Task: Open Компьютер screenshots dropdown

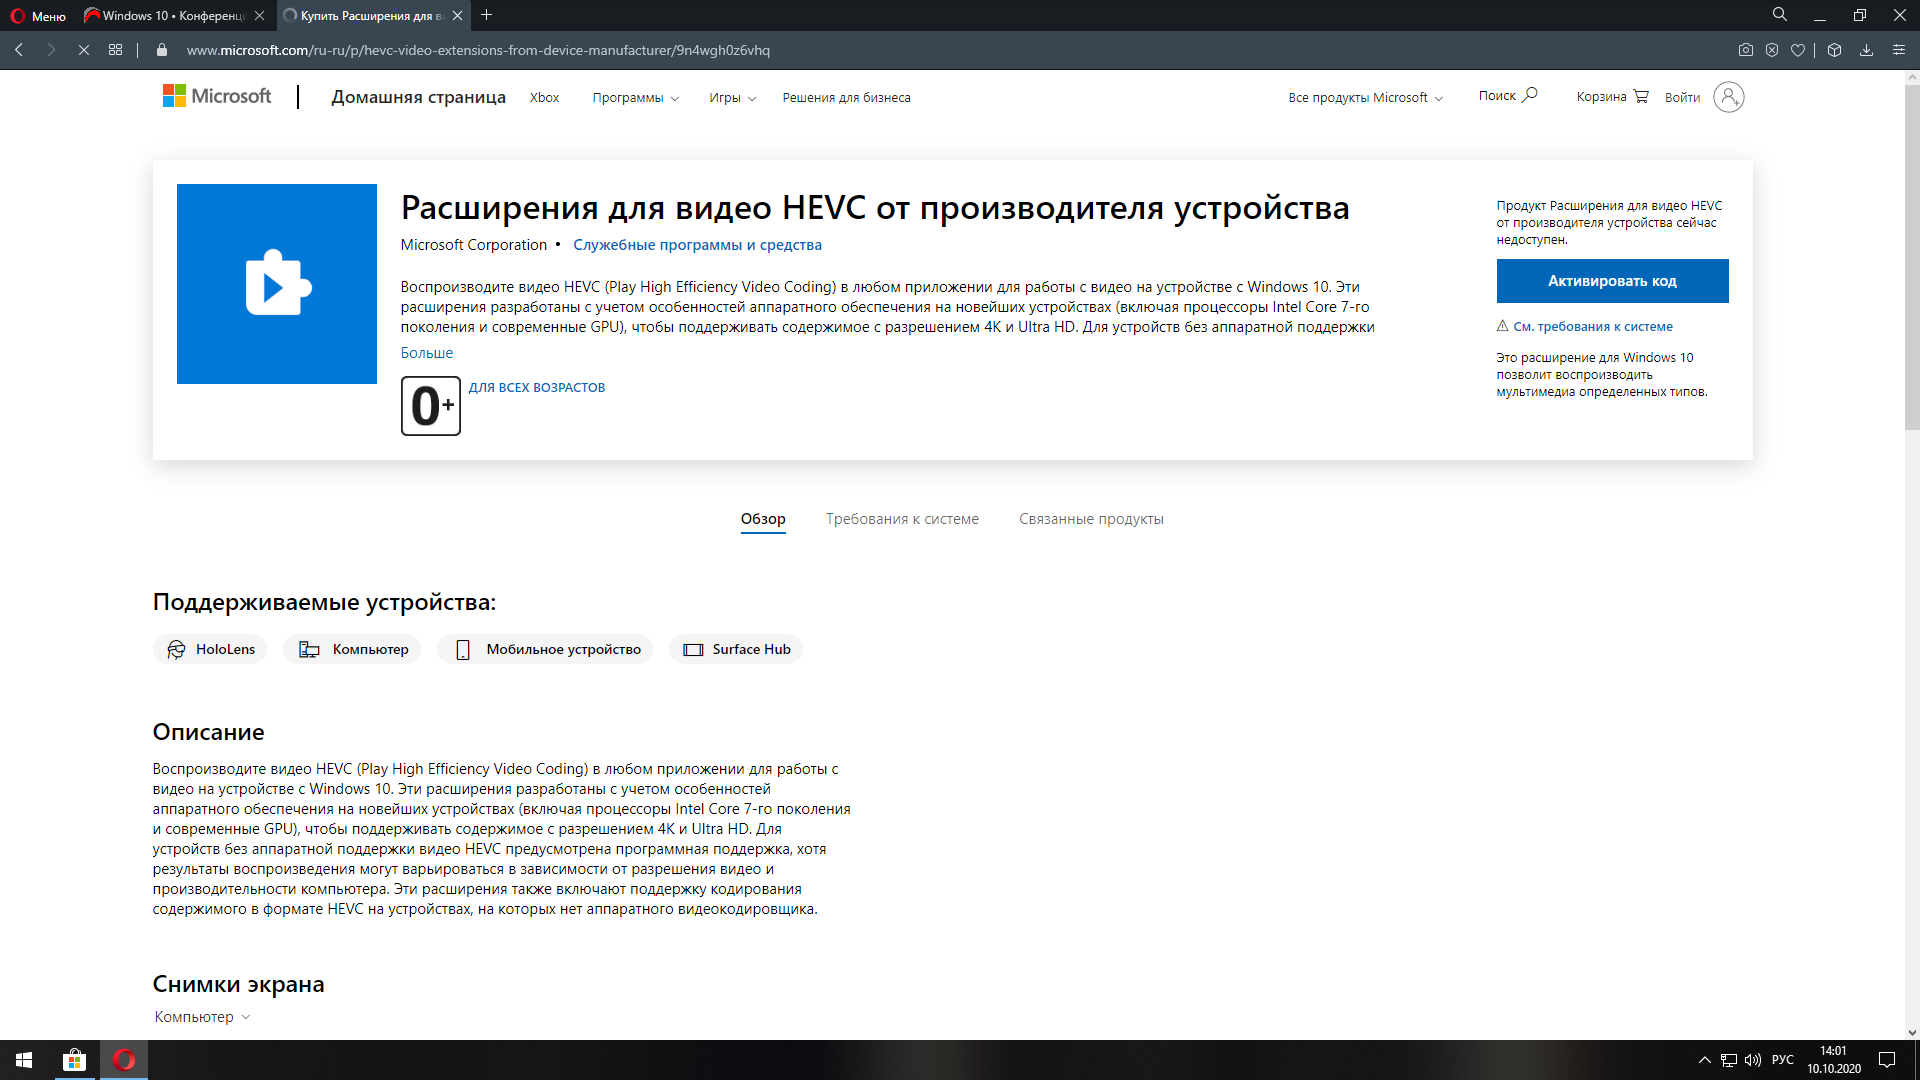Action: (x=202, y=1017)
